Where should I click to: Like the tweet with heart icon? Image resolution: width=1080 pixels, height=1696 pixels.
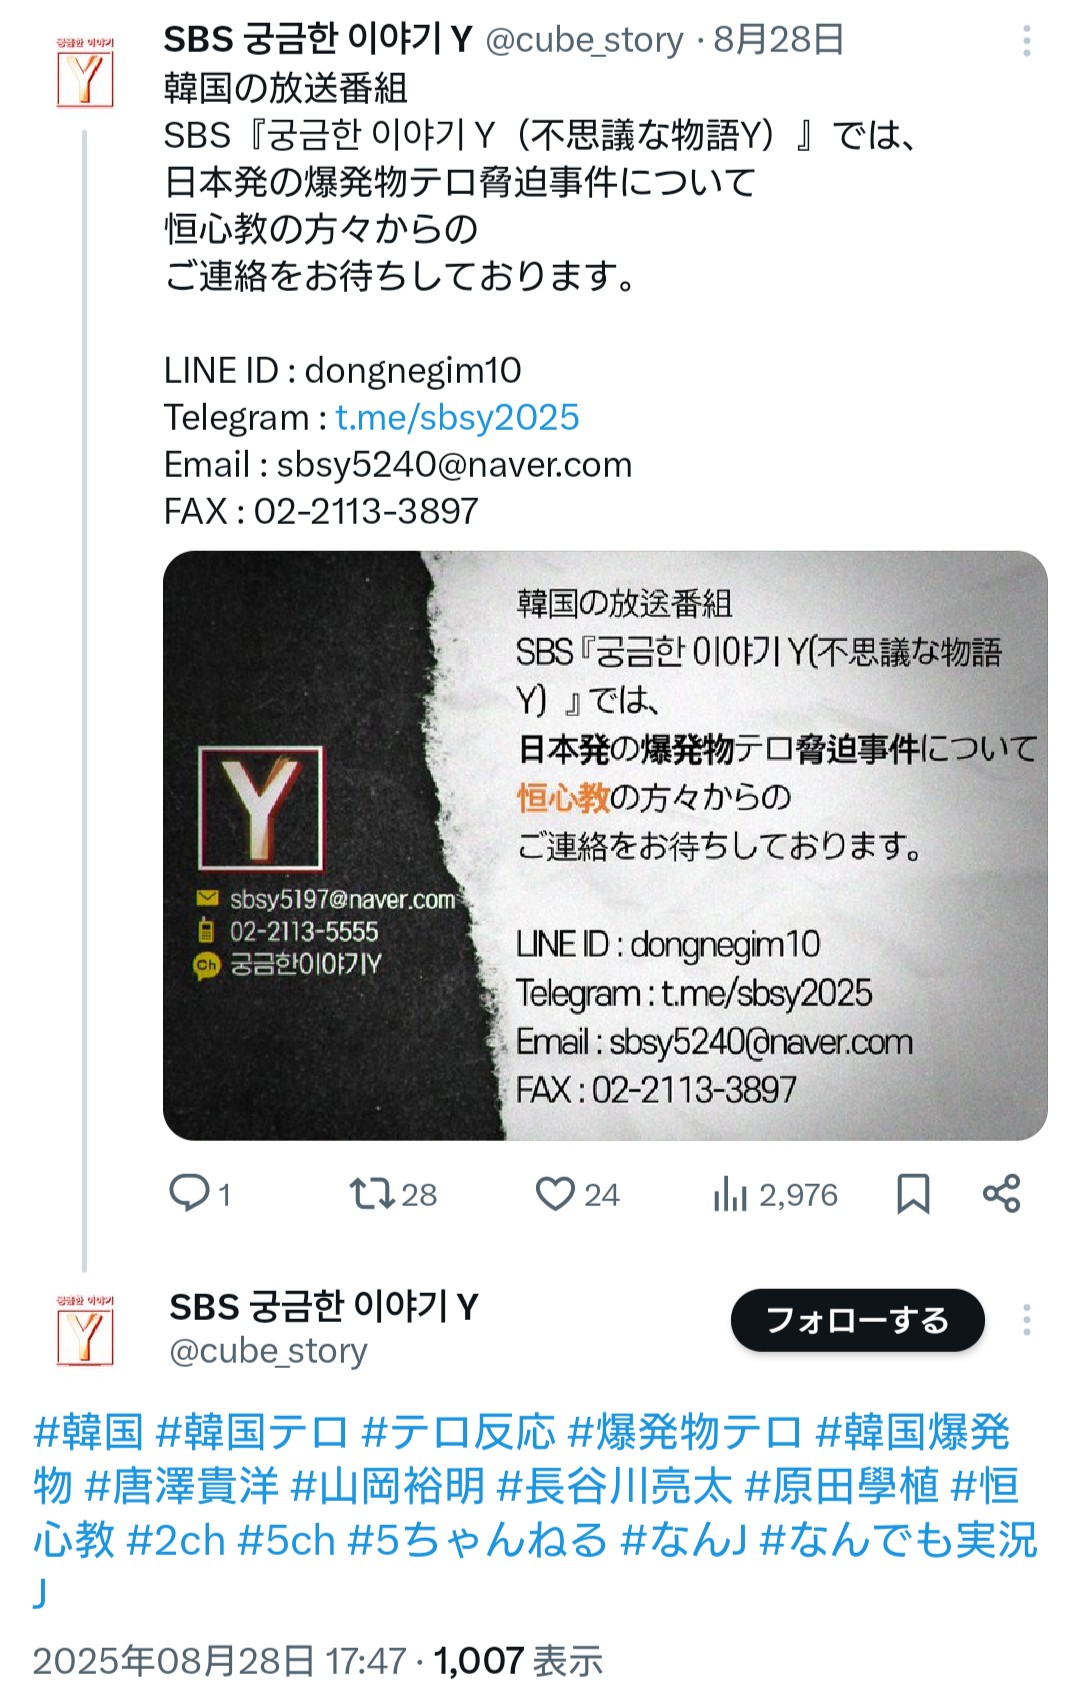[x=555, y=1193]
